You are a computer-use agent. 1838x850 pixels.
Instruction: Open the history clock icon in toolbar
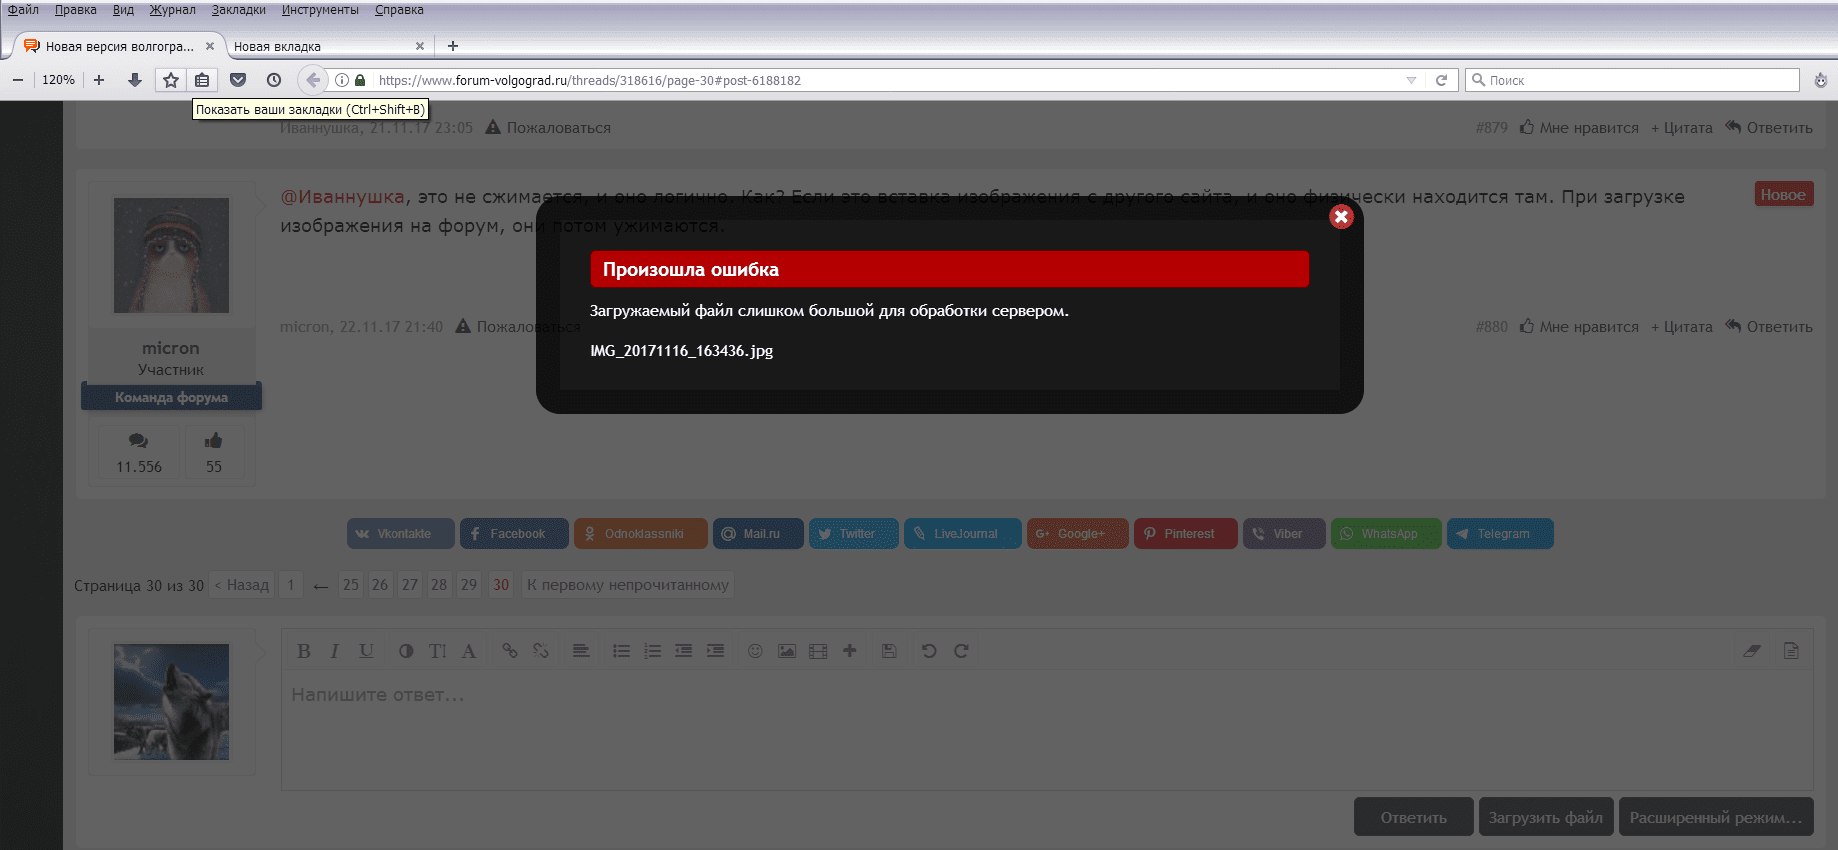pyautogui.click(x=274, y=80)
